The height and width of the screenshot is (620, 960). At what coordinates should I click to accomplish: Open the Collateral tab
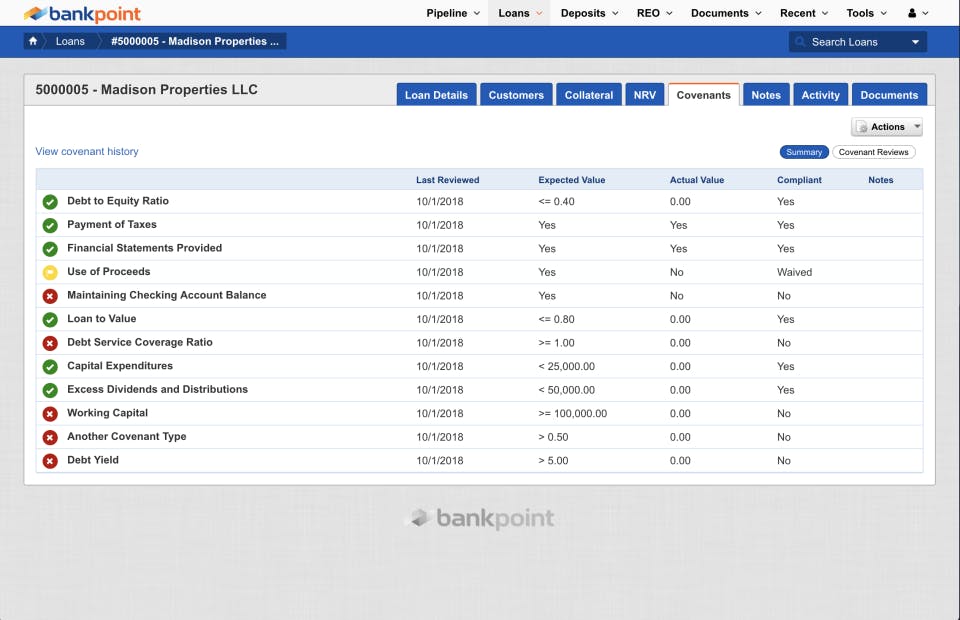click(x=589, y=95)
